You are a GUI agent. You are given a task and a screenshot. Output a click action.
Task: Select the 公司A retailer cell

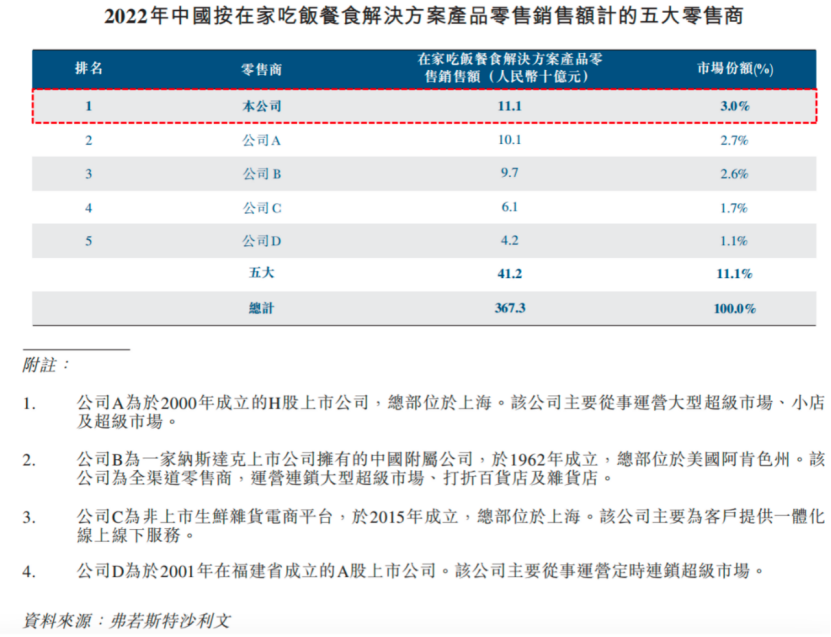[x=262, y=140]
